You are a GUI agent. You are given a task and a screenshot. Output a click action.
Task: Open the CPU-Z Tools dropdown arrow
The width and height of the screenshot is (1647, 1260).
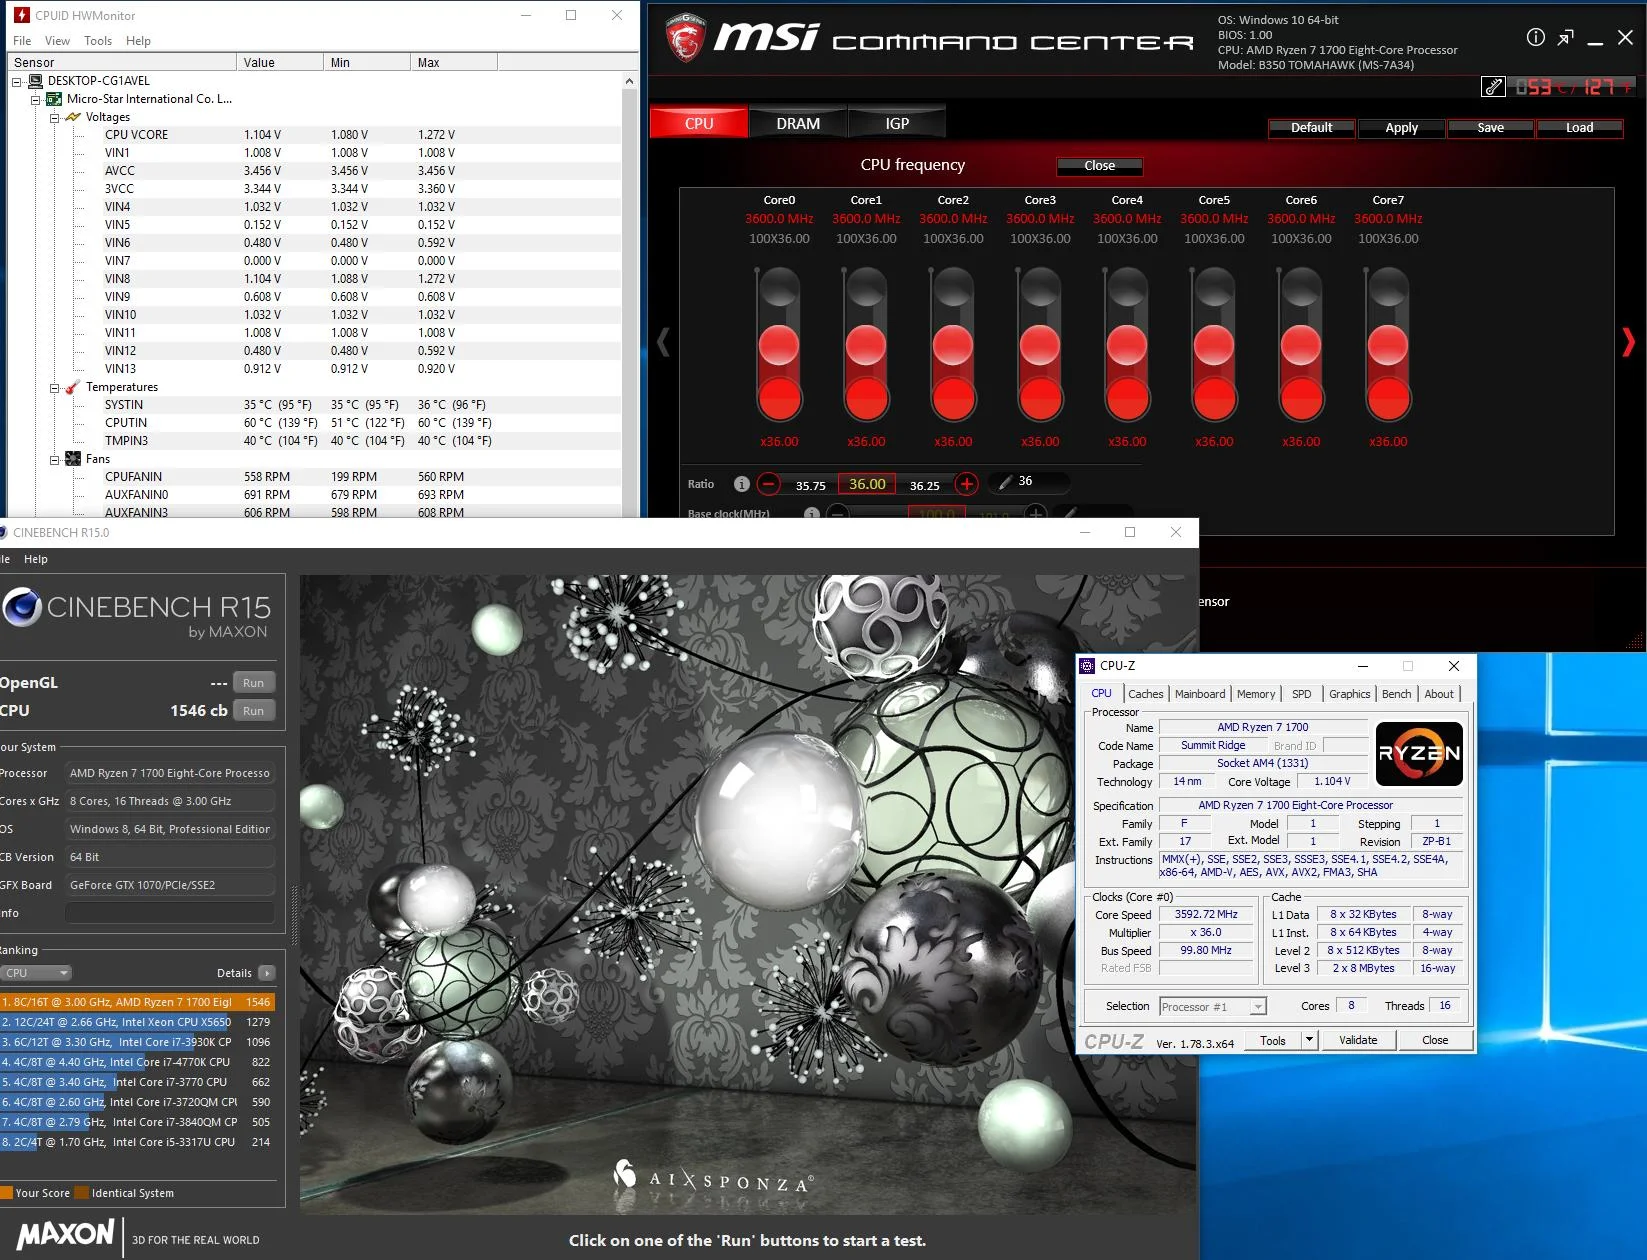click(1309, 1040)
